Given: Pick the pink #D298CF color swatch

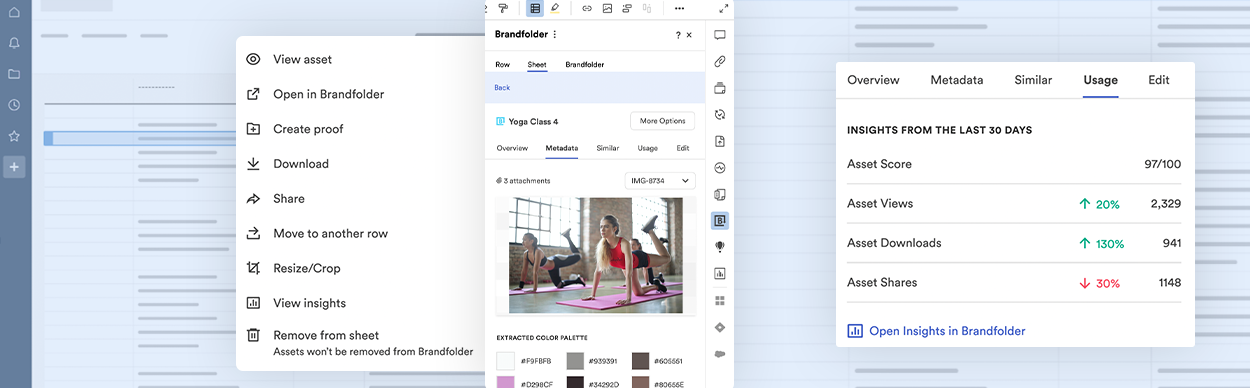Looking at the screenshot, I should (x=506, y=382).
